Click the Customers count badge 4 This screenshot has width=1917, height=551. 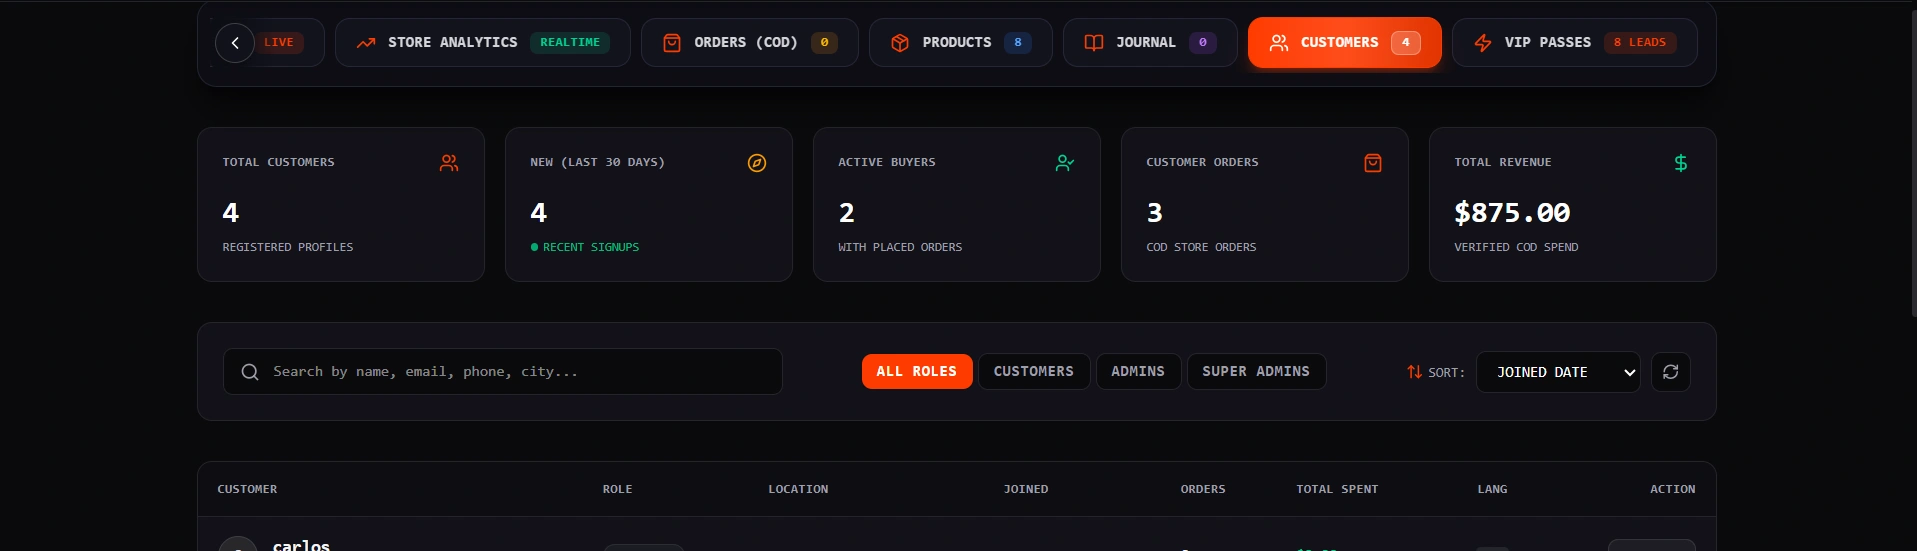pyautogui.click(x=1406, y=43)
